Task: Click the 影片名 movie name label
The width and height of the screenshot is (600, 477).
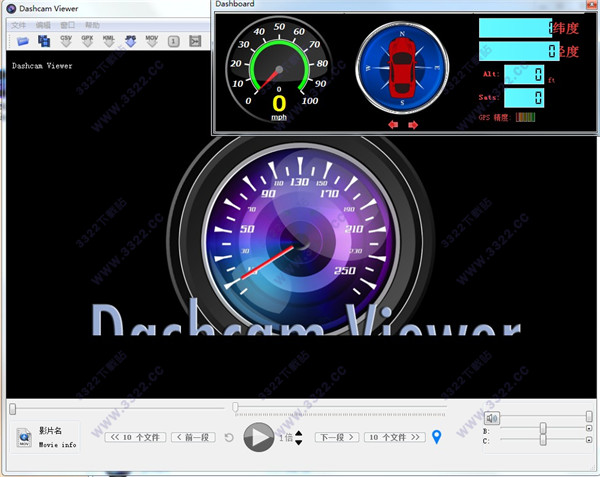Action: pyautogui.click(x=50, y=431)
